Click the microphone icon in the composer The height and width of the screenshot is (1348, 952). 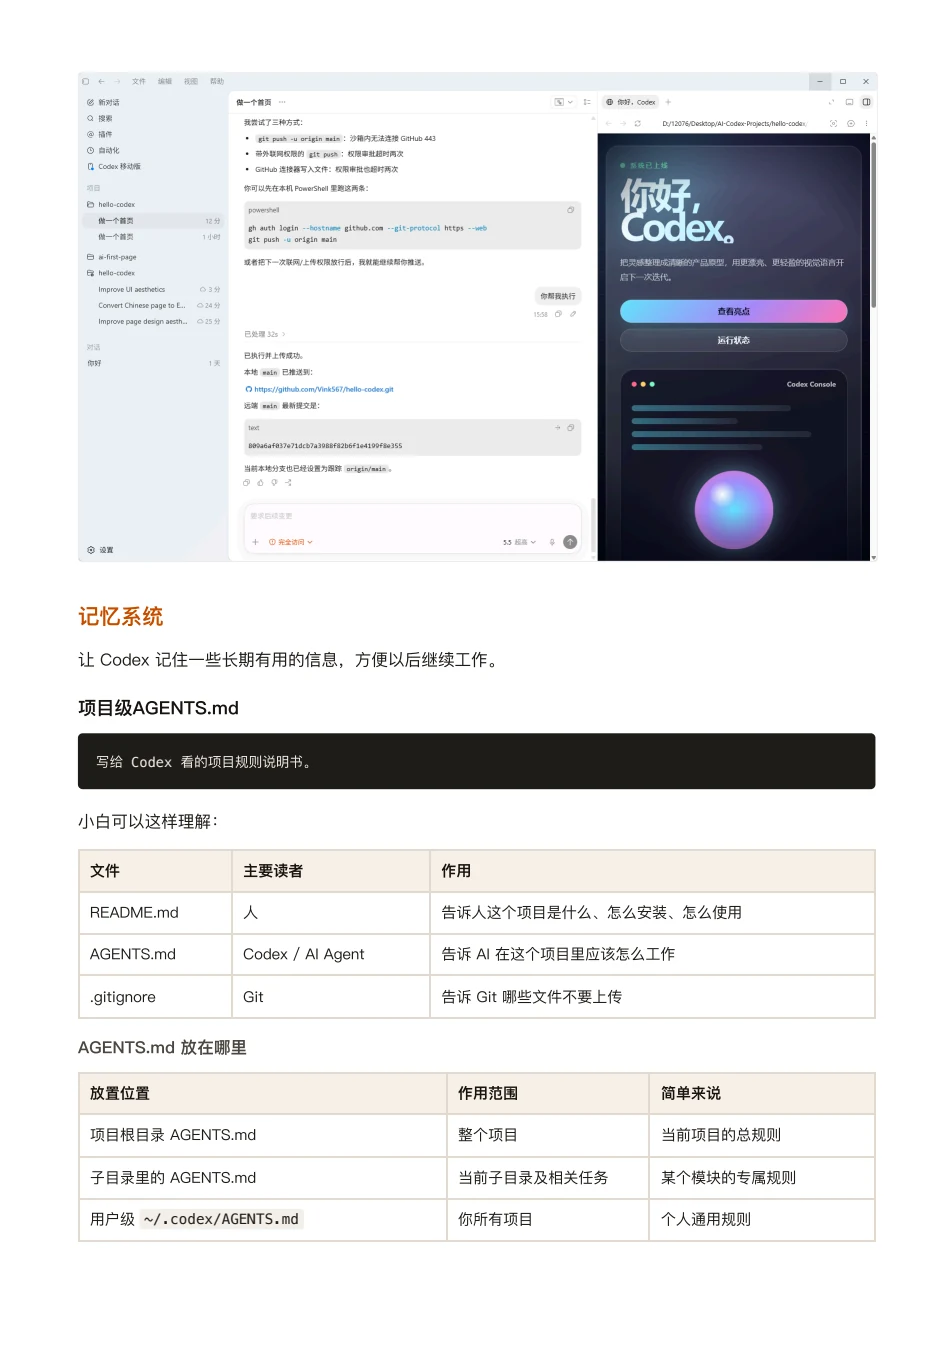tap(552, 542)
